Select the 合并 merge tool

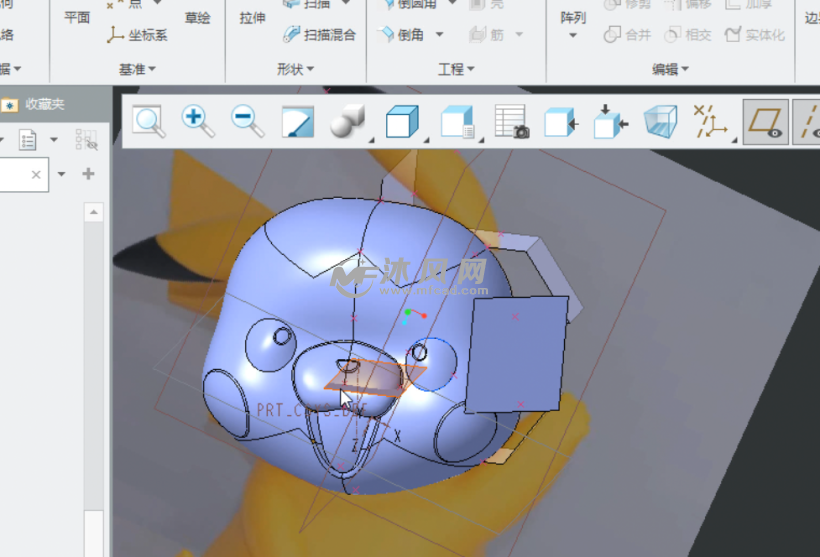click(x=628, y=35)
